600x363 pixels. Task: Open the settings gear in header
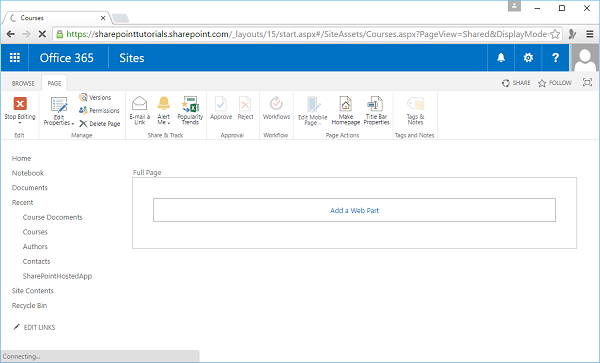pyautogui.click(x=528, y=58)
